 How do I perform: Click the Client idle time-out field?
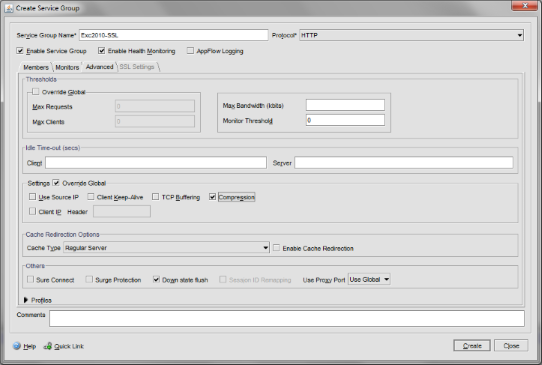[156, 162]
